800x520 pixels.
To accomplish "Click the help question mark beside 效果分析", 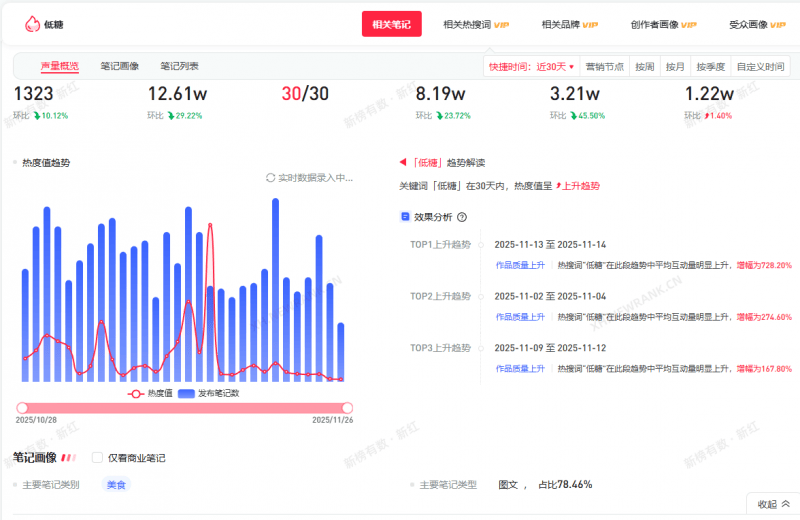I will pos(462,217).
